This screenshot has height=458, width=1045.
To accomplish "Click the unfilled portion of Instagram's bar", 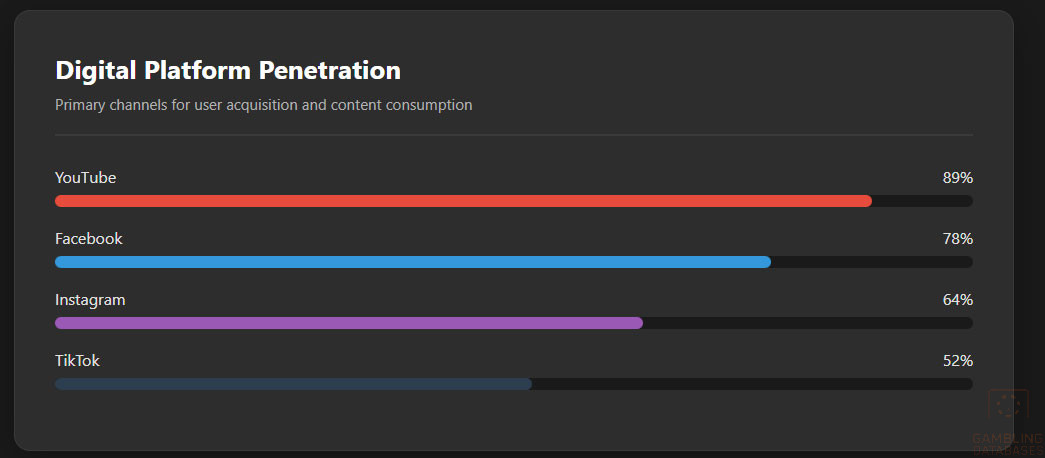I will pos(808,323).
